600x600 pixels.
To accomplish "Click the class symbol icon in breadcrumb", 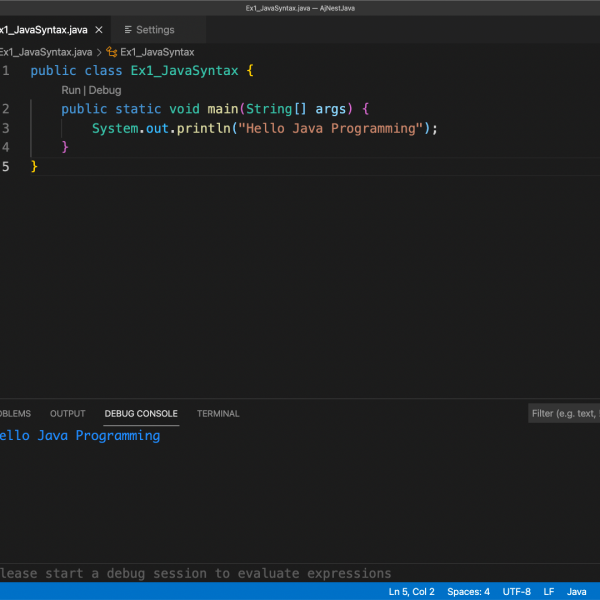I will (x=112, y=52).
